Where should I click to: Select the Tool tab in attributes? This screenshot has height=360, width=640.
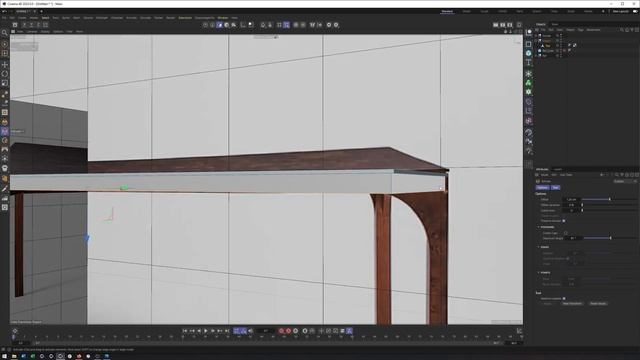555,188
